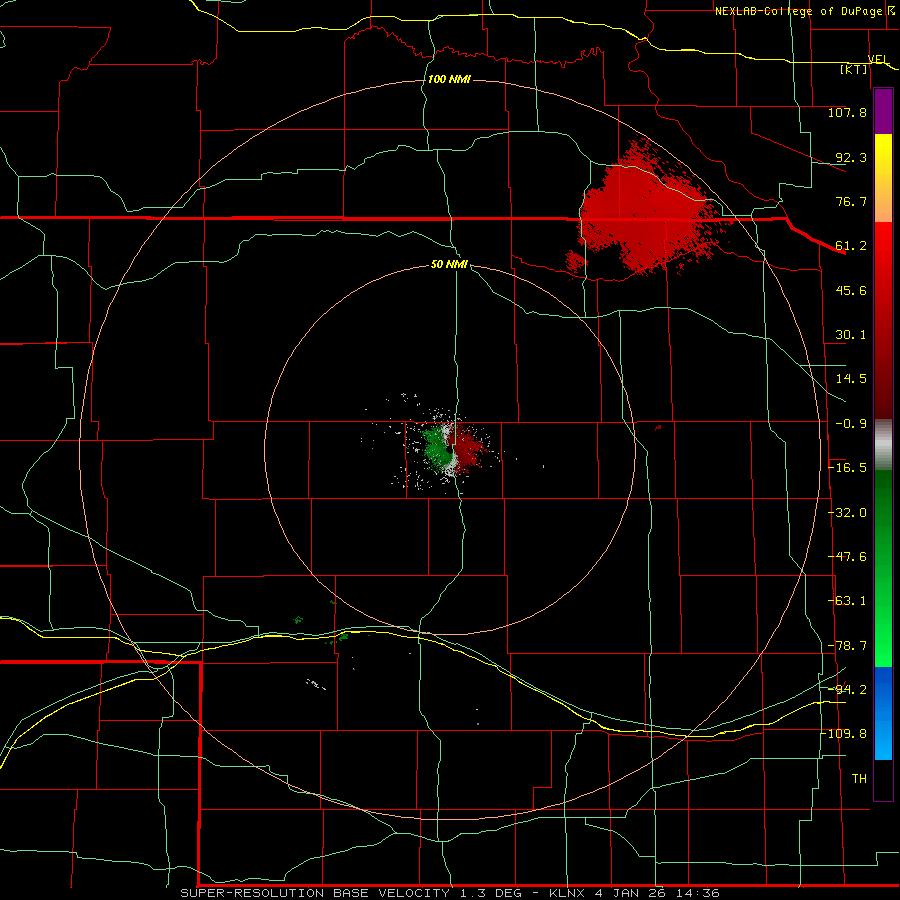The height and width of the screenshot is (900, 900).
Task: Click the 92.3 value on velocity scale
Action: point(851,157)
